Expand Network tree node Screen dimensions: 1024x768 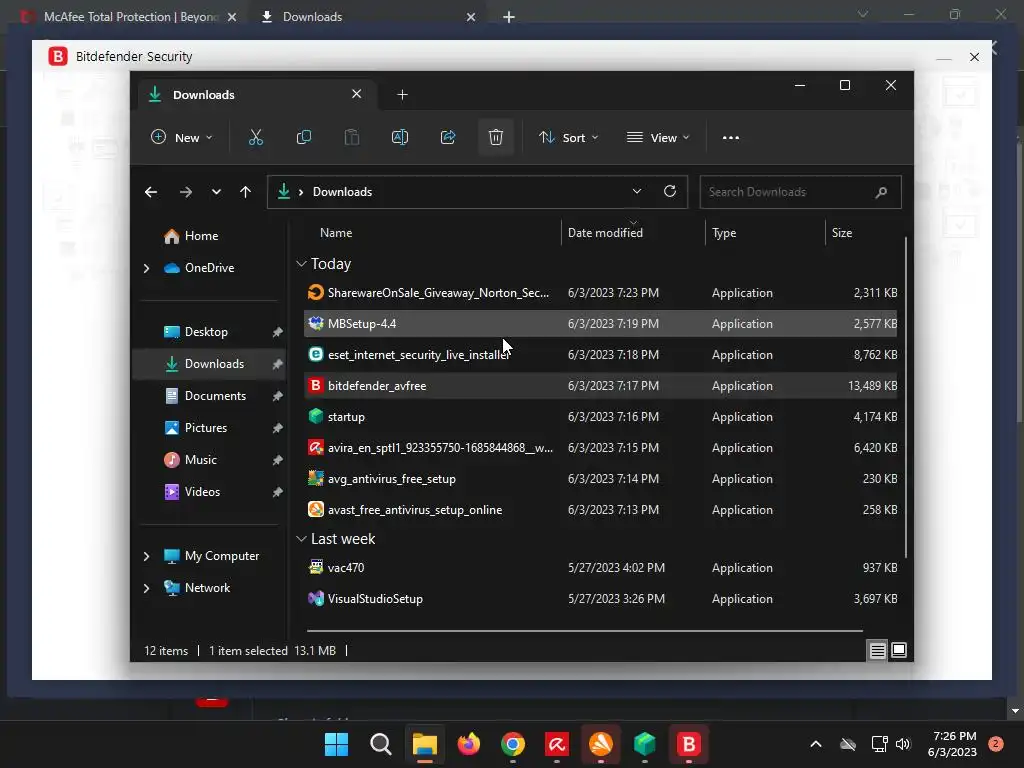[x=146, y=588]
